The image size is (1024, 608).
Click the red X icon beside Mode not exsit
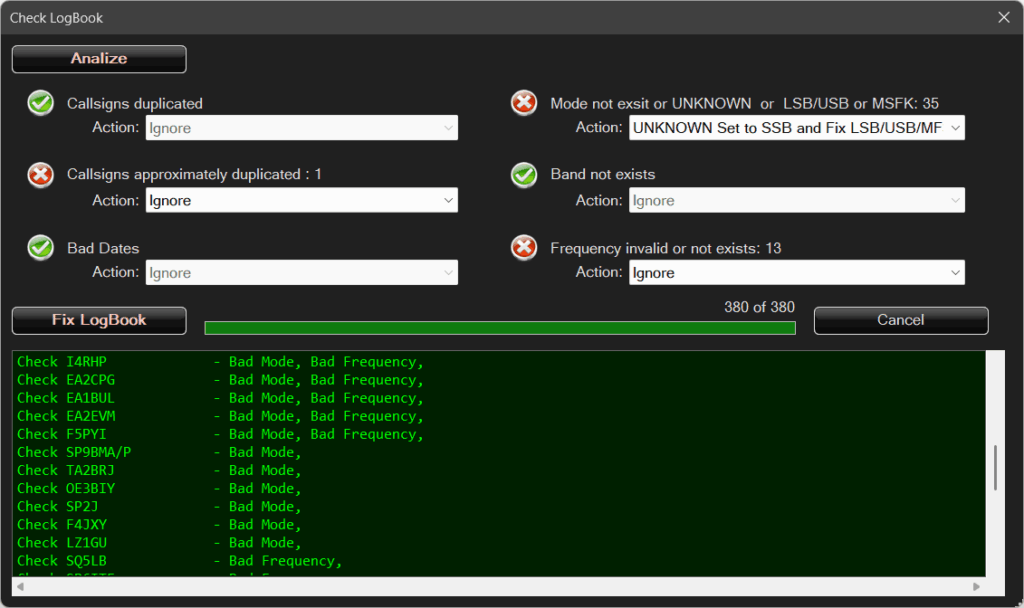point(524,103)
